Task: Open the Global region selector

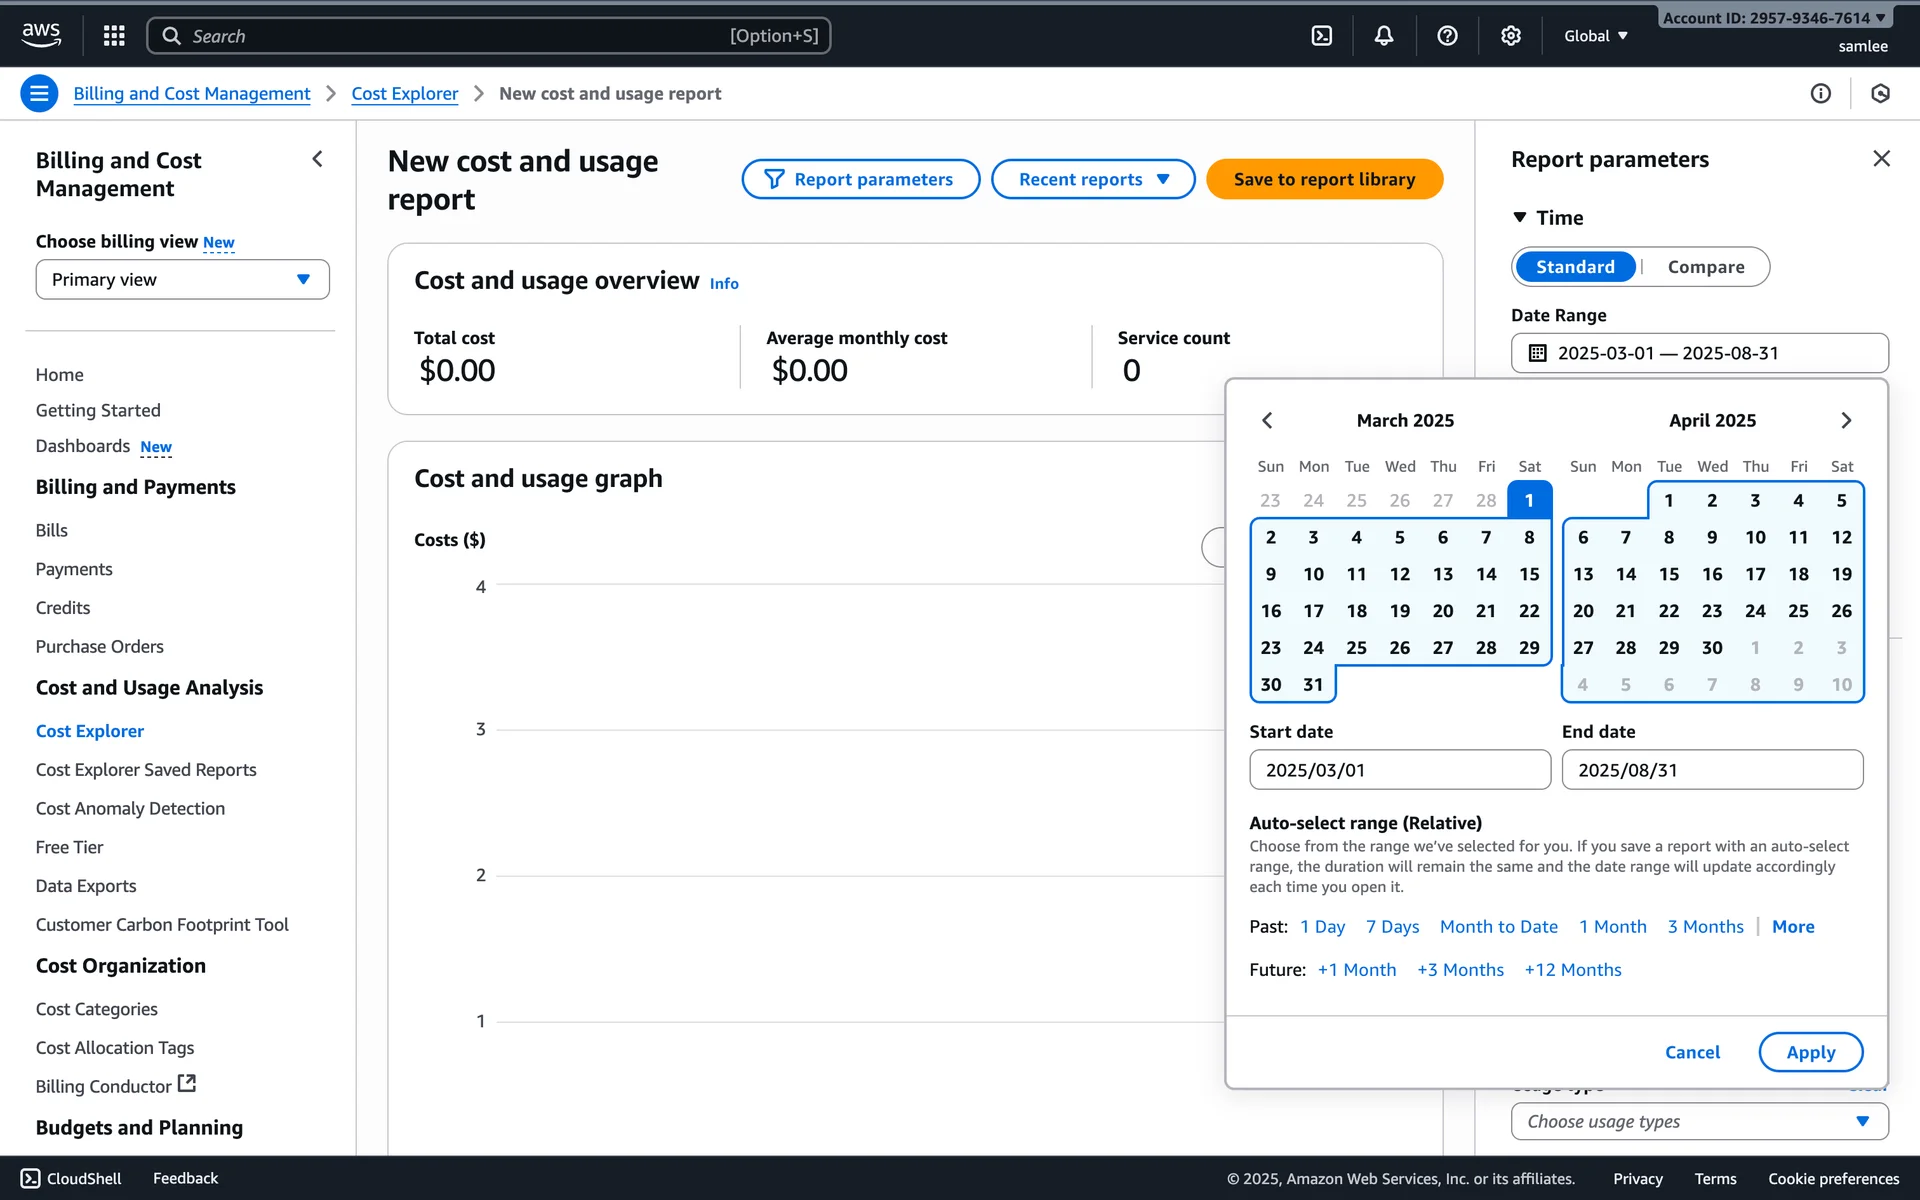Action: point(1596,36)
